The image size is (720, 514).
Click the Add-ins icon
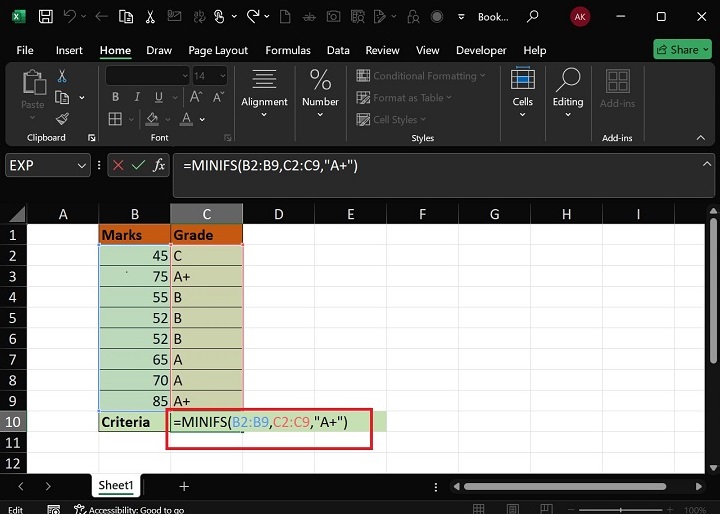pyautogui.click(x=617, y=81)
